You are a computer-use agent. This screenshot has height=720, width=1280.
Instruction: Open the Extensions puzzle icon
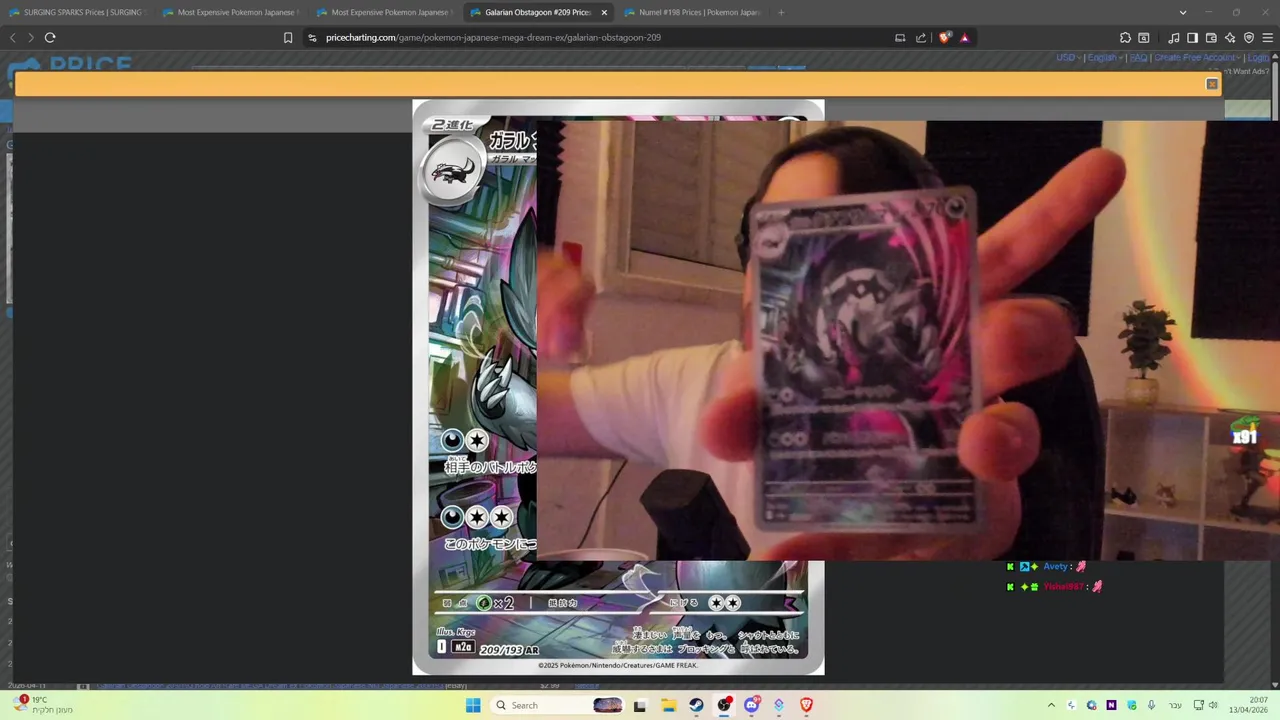(1125, 38)
